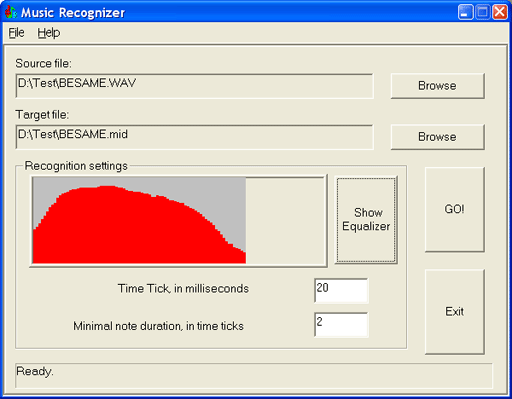
Task: Focus the Time Tick milliseconds field
Action: tap(341, 290)
